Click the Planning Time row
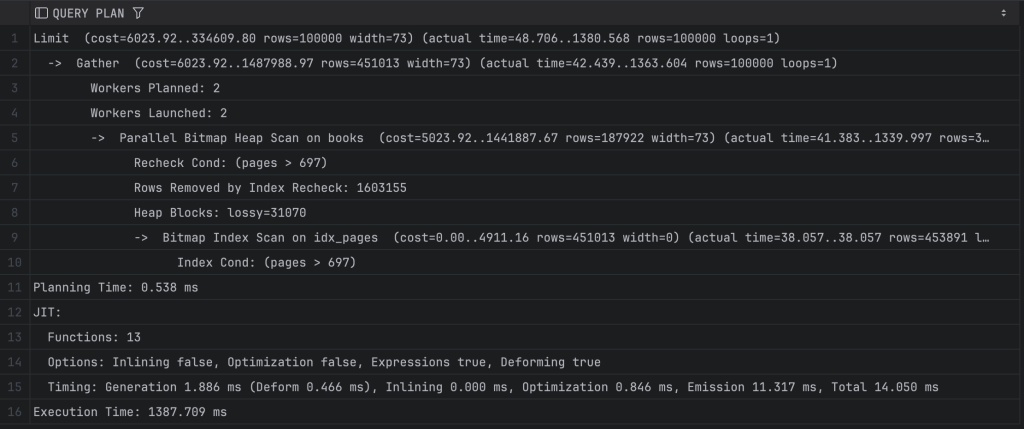The image size is (1024, 429). point(116,287)
